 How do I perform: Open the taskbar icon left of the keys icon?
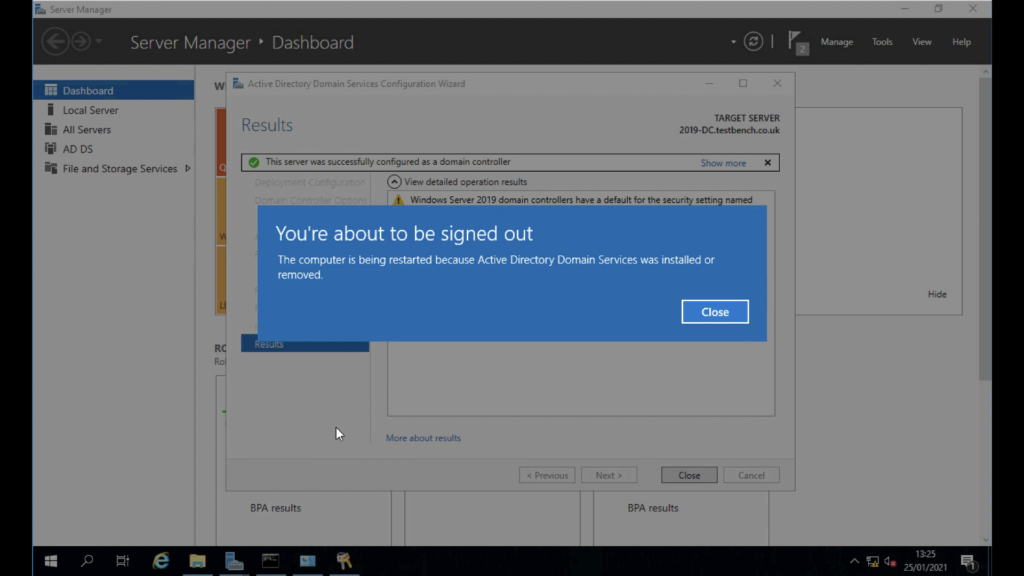coord(307,561)
